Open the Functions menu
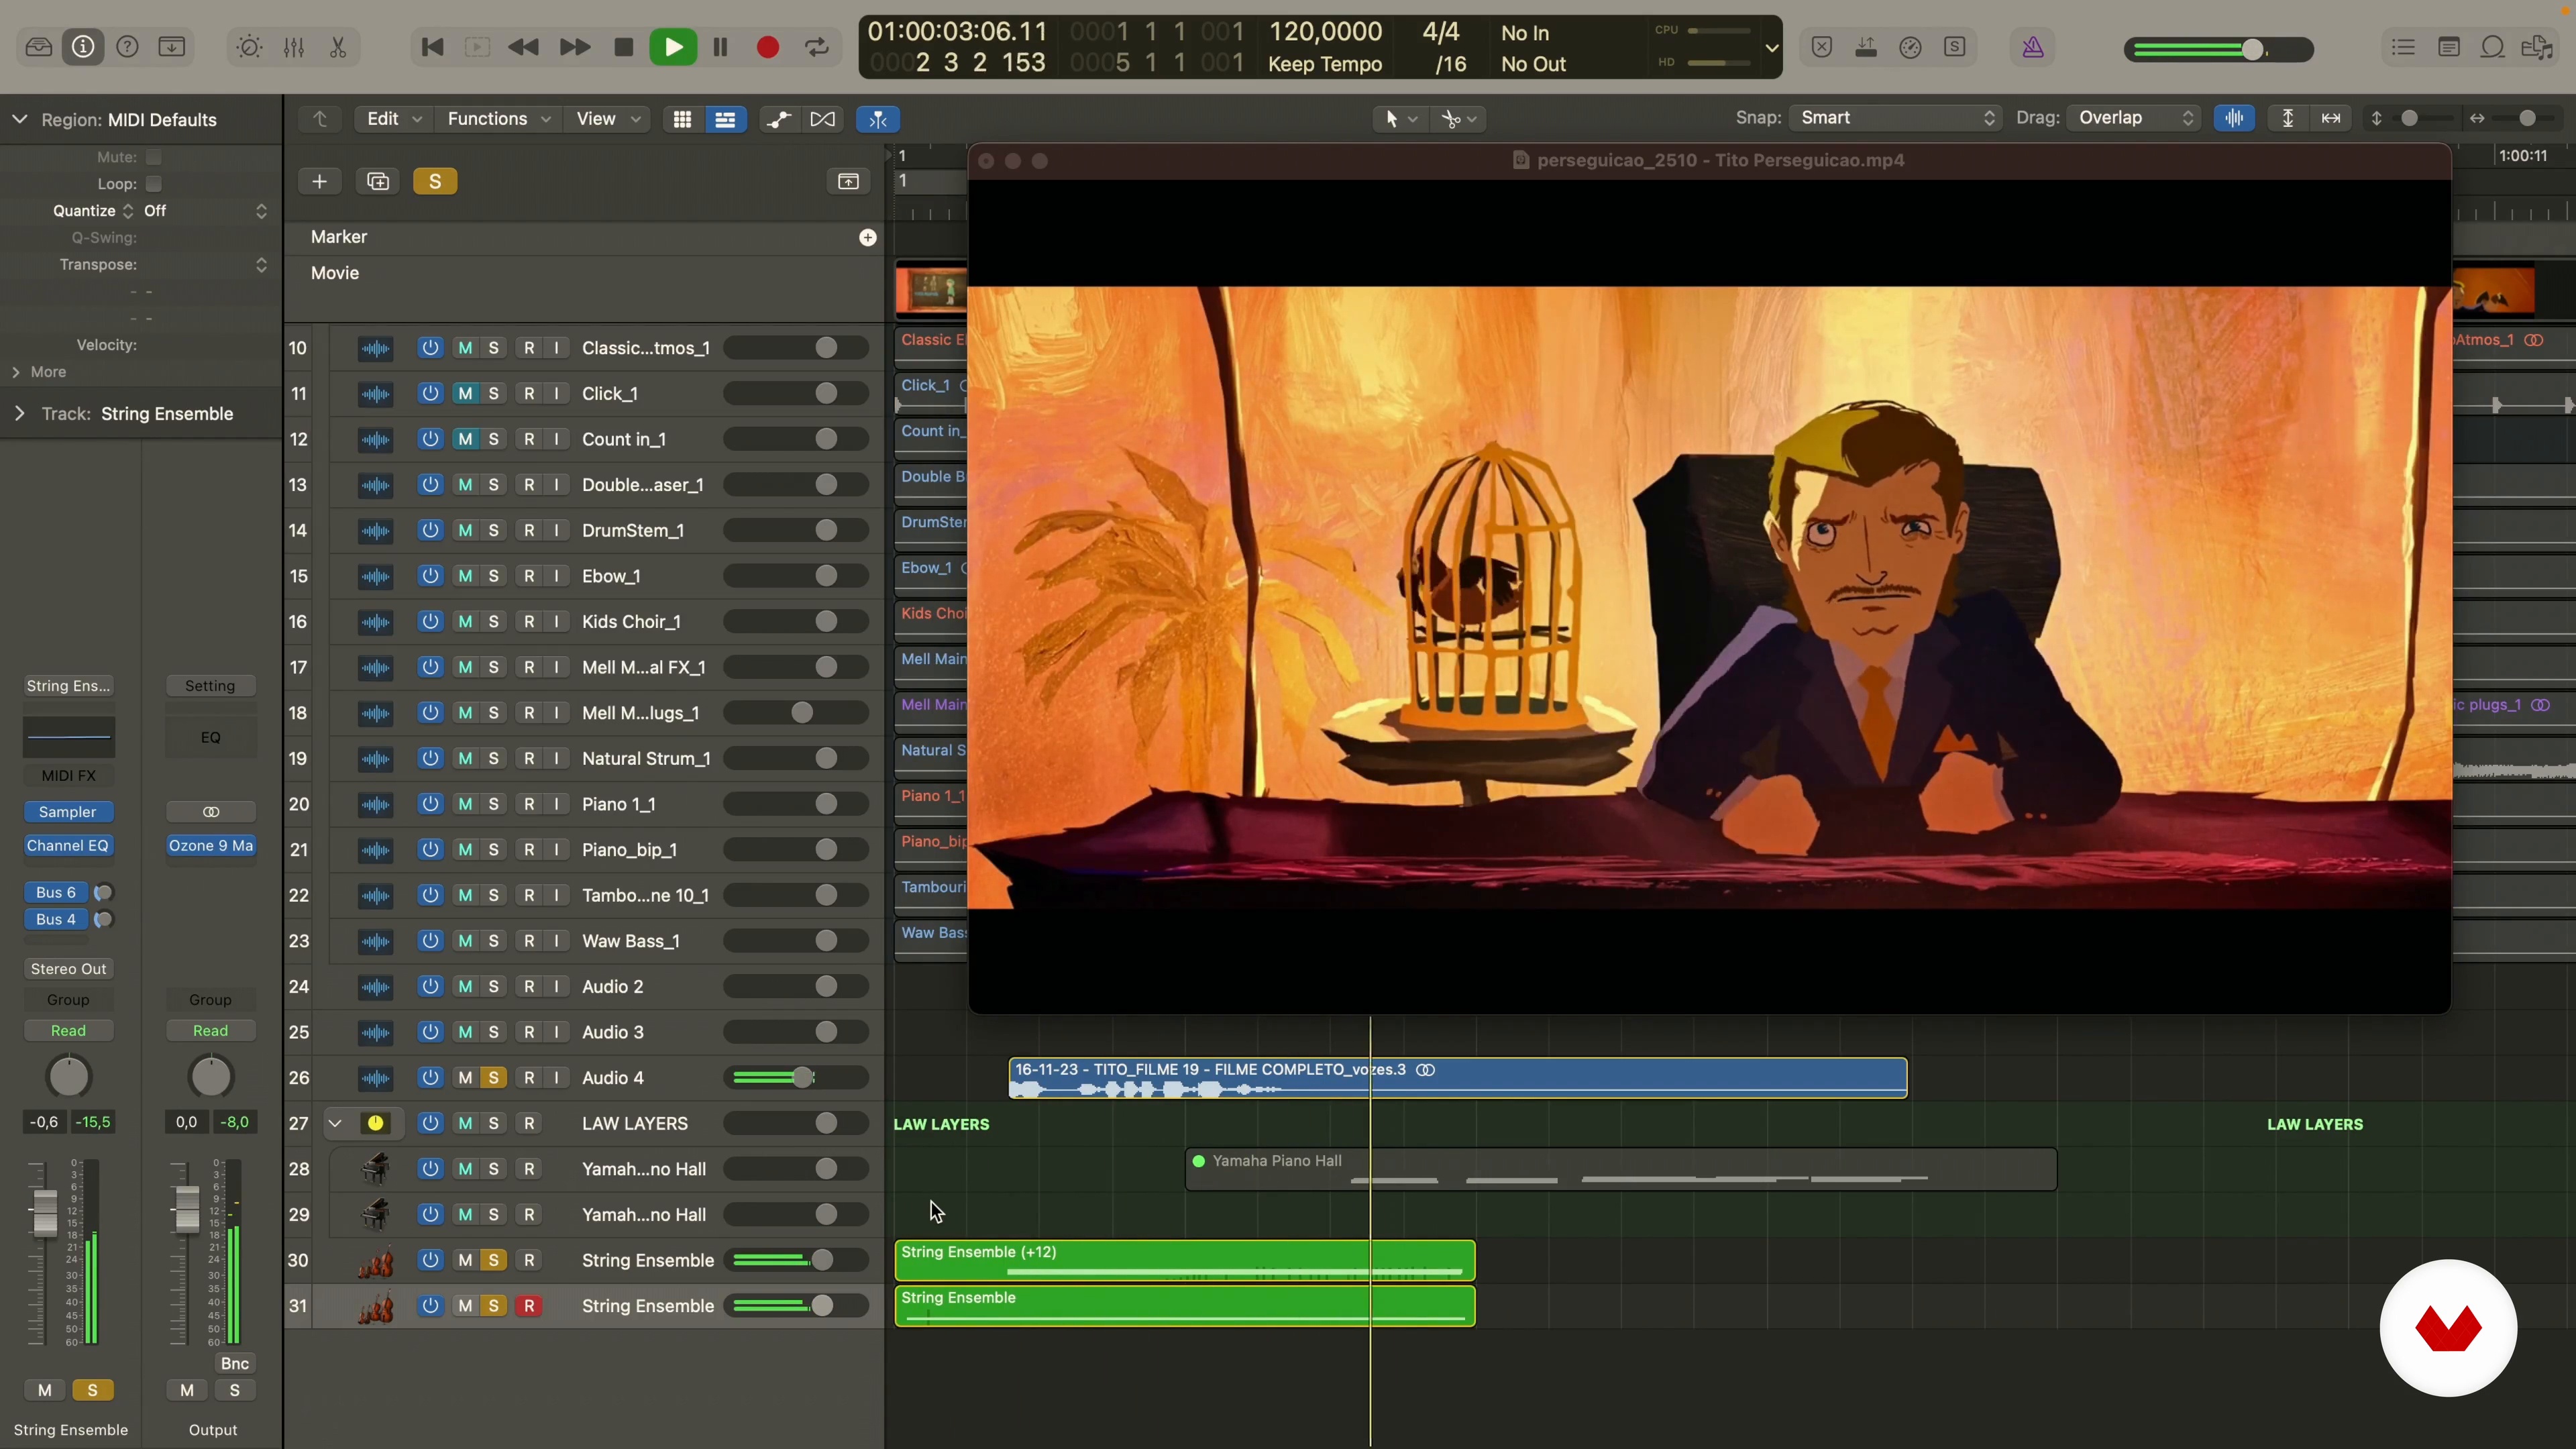 pos(498,119)
